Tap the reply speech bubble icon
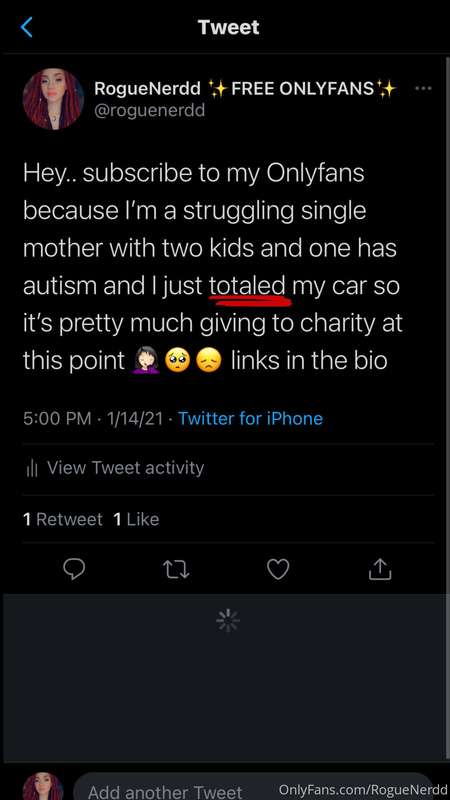The width and height of the screenshot is (450, 800). [74, 569]
